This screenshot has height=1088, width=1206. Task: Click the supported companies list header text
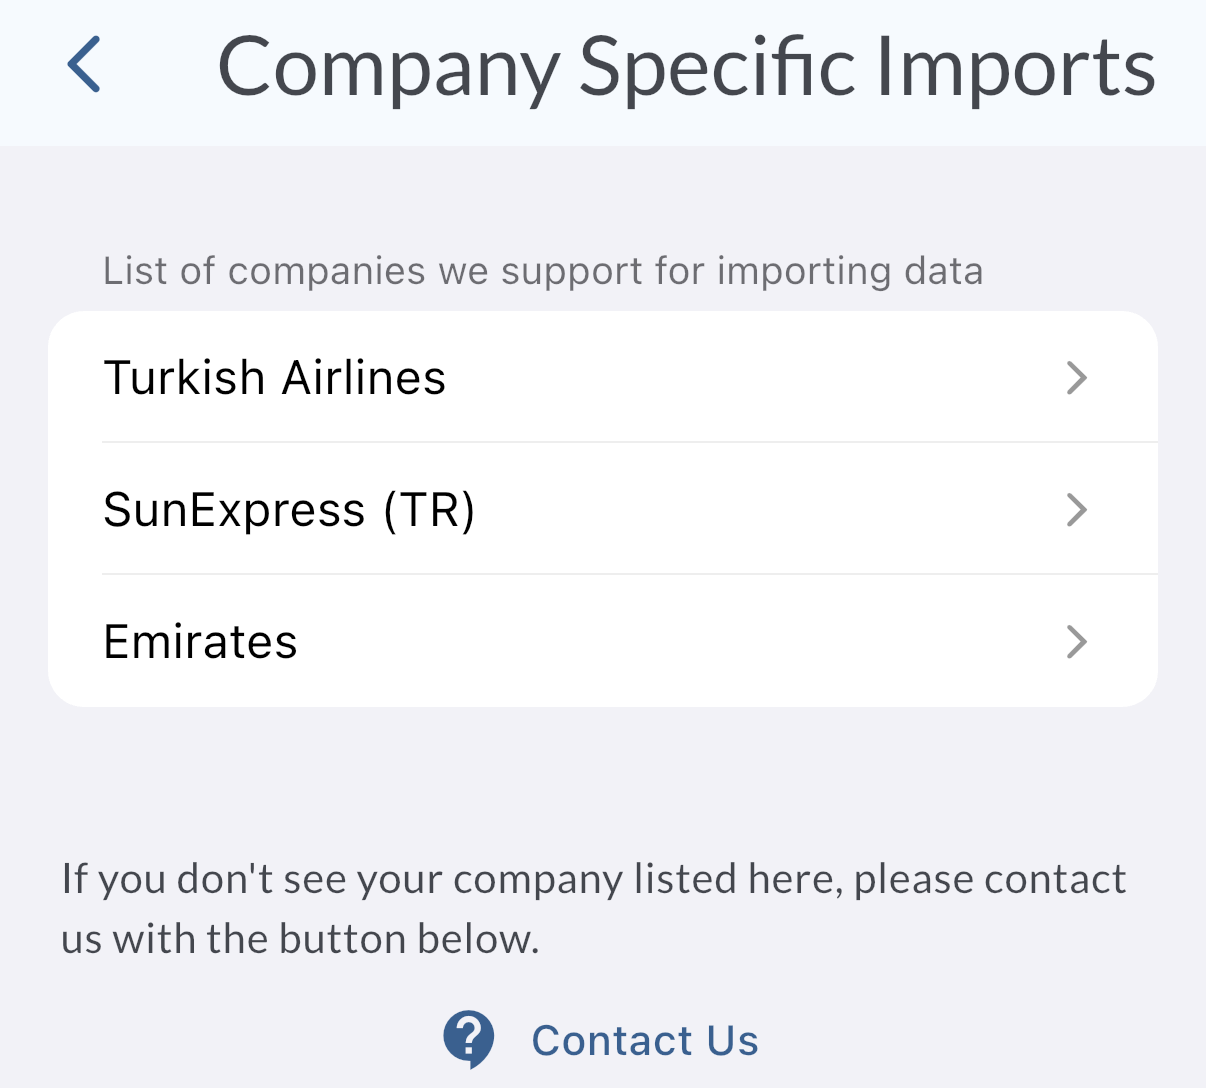[543, 271]
